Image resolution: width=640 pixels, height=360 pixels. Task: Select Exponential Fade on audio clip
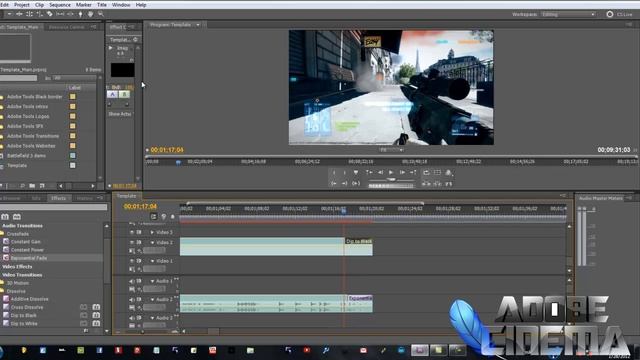tap(360, 298)
